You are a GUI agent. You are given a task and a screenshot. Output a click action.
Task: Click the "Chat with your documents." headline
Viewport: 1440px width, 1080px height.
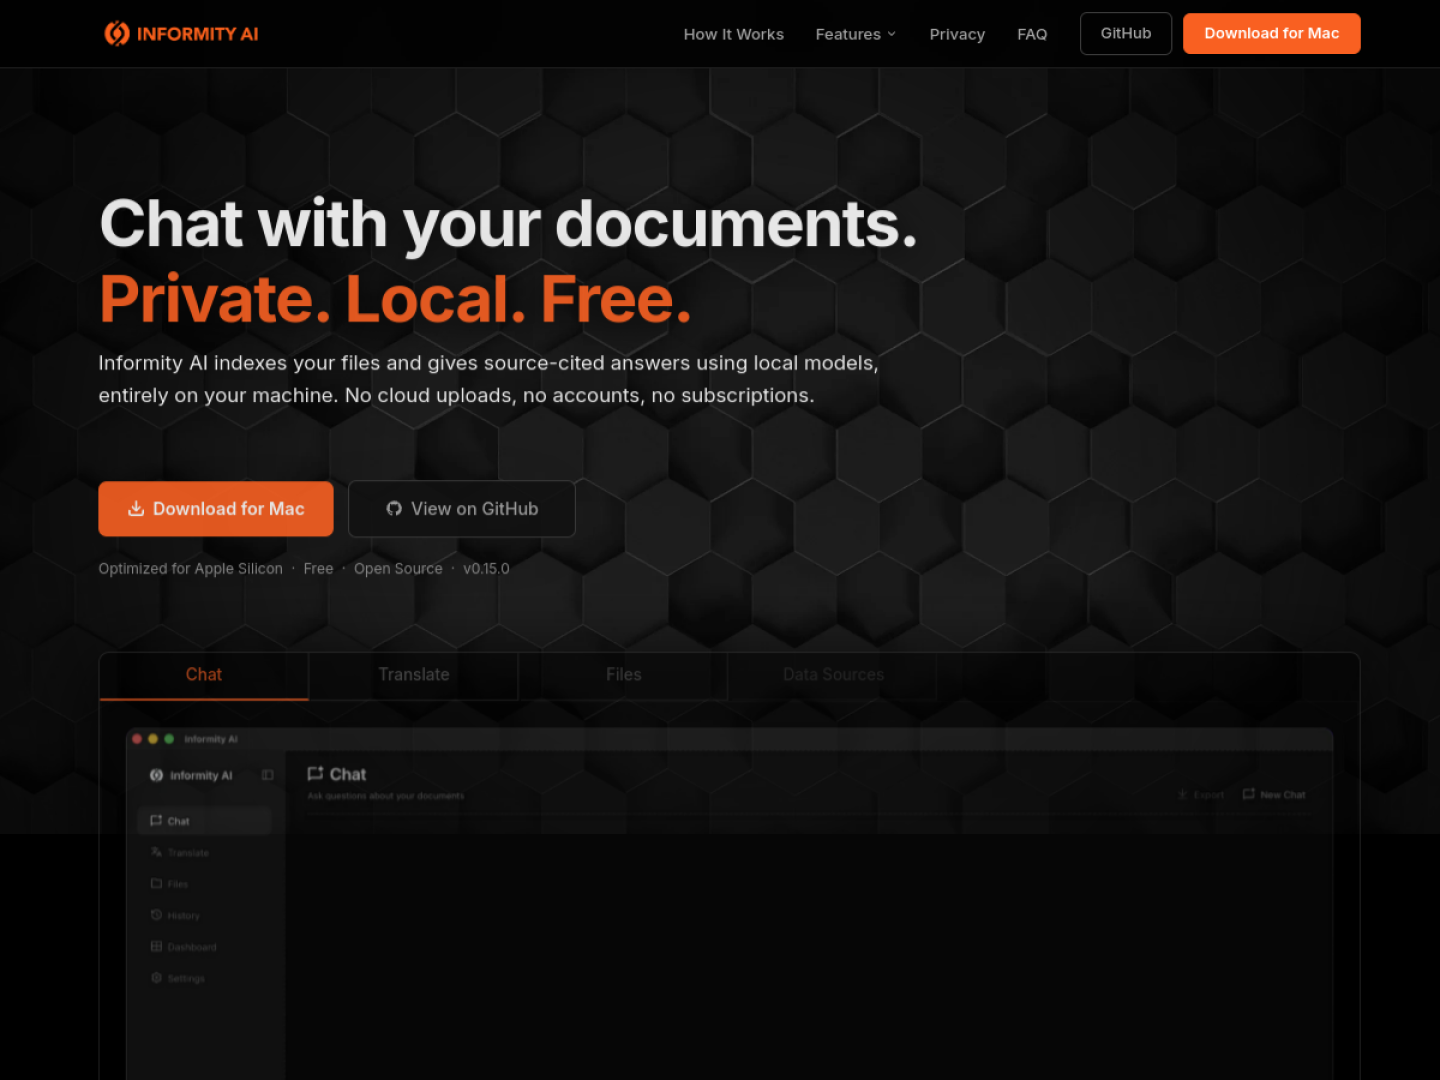508,223
